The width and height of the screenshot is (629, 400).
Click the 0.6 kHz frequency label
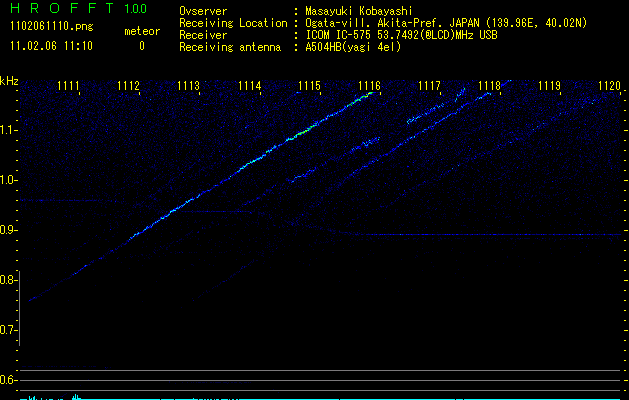click(x=8, y=380)
